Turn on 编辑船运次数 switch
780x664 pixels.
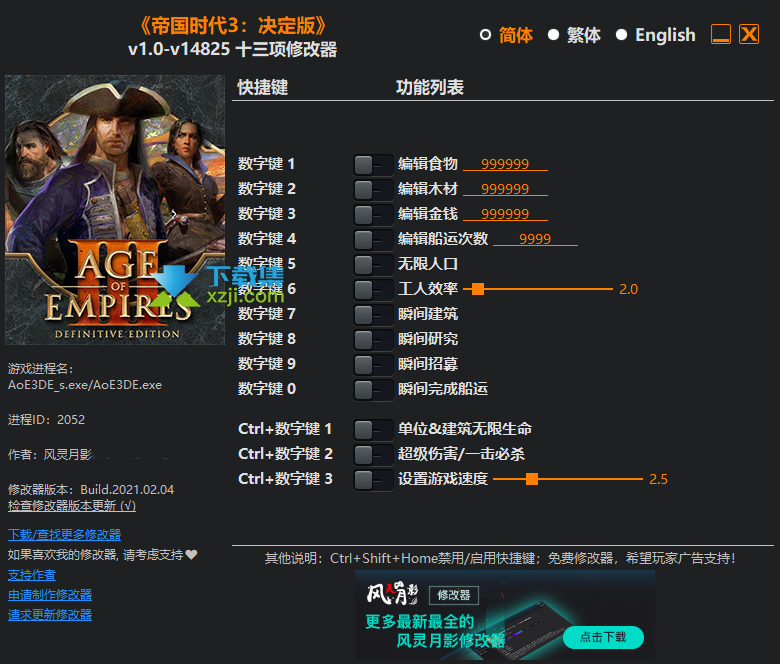[373, 240]
